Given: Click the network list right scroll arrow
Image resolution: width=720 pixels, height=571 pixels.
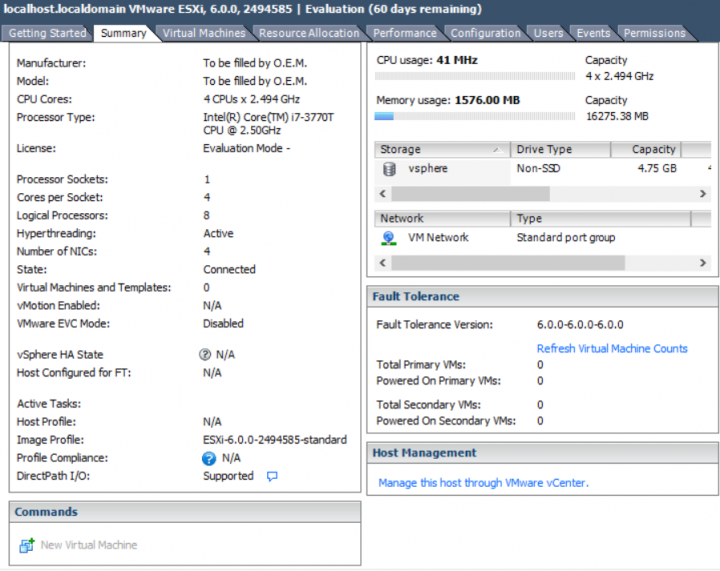Looking at the screenshot, I should point(703,263).
